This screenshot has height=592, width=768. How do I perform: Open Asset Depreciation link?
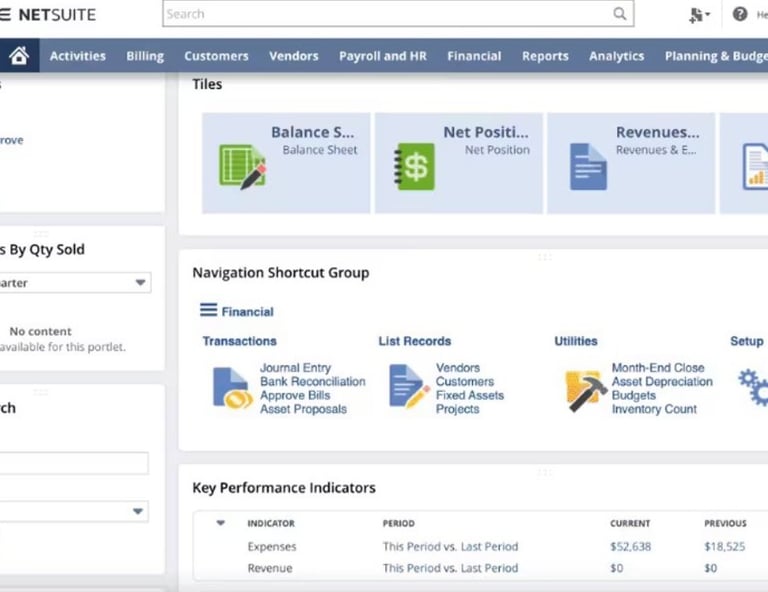pos(662,381)
